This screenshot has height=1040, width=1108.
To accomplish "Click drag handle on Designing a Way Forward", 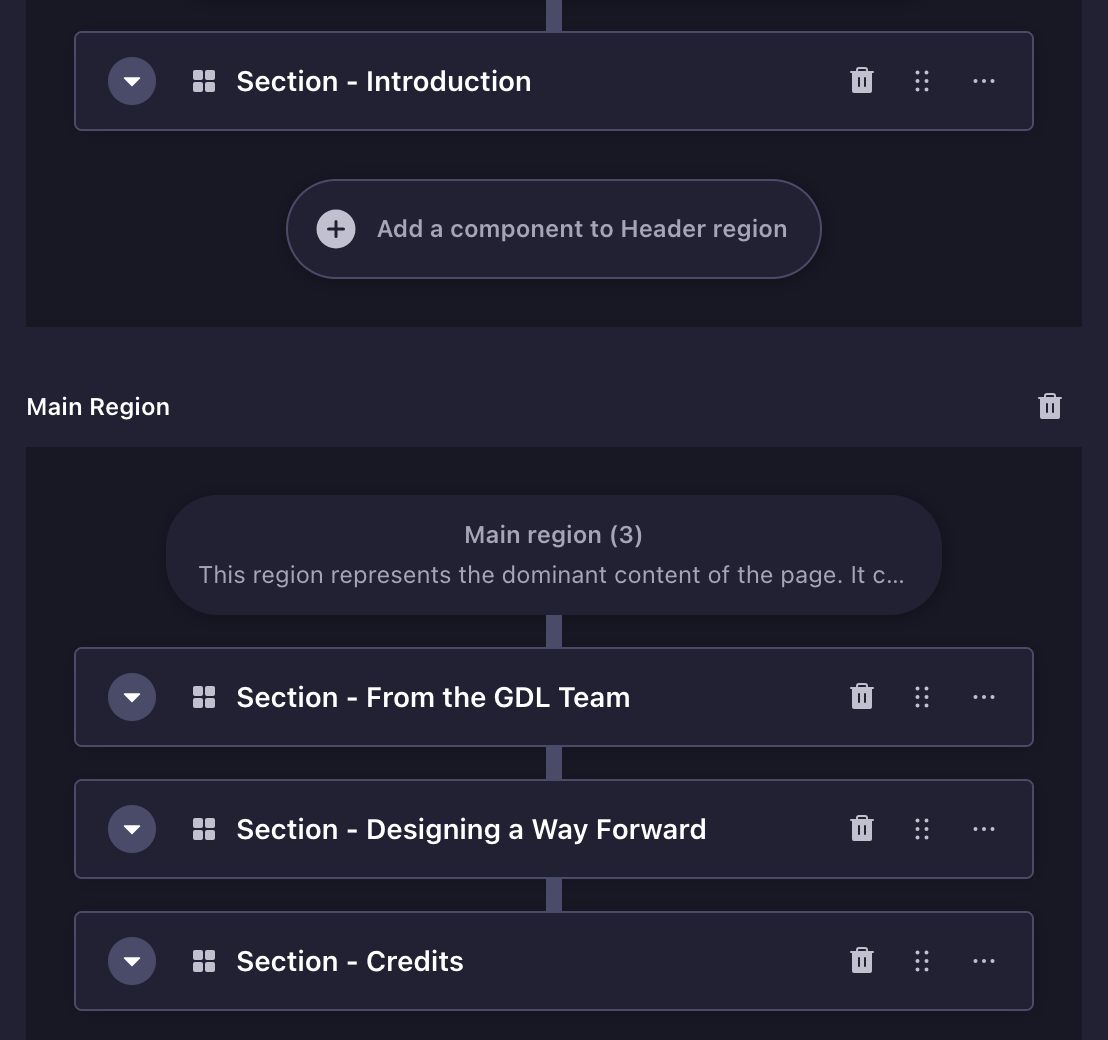I will click(x=922, y=829).
